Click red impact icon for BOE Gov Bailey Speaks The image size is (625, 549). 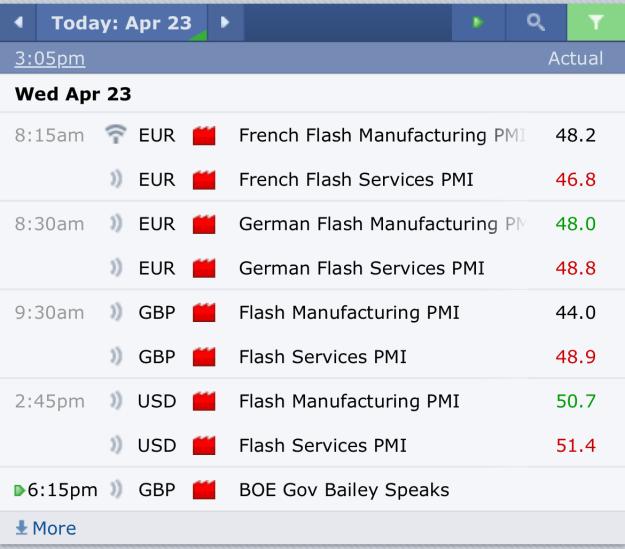204,490
